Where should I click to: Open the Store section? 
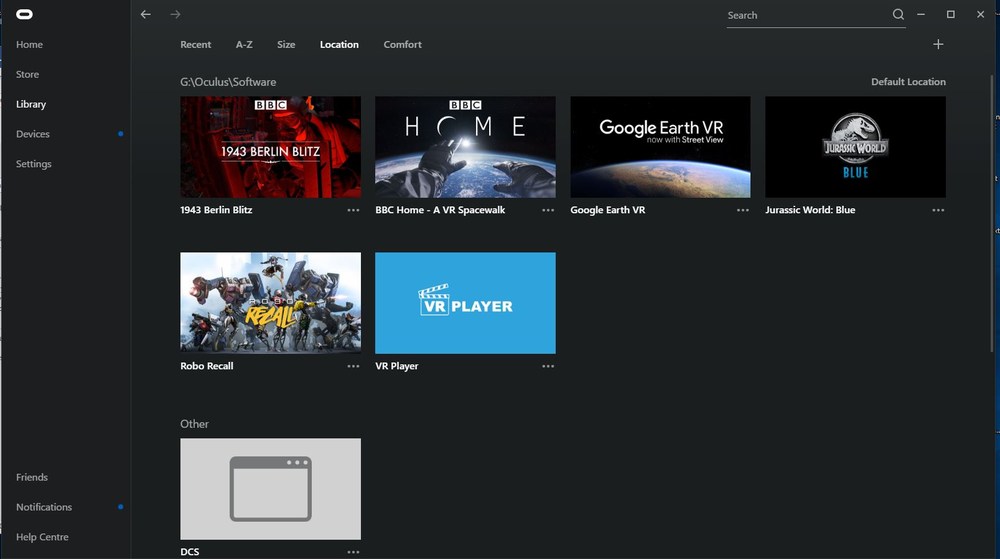pyautogui.click(x=27, y=75)
